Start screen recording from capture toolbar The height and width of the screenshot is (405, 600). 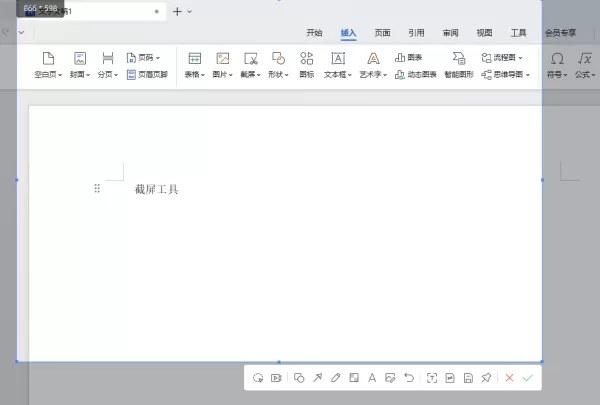coord(276,378)
